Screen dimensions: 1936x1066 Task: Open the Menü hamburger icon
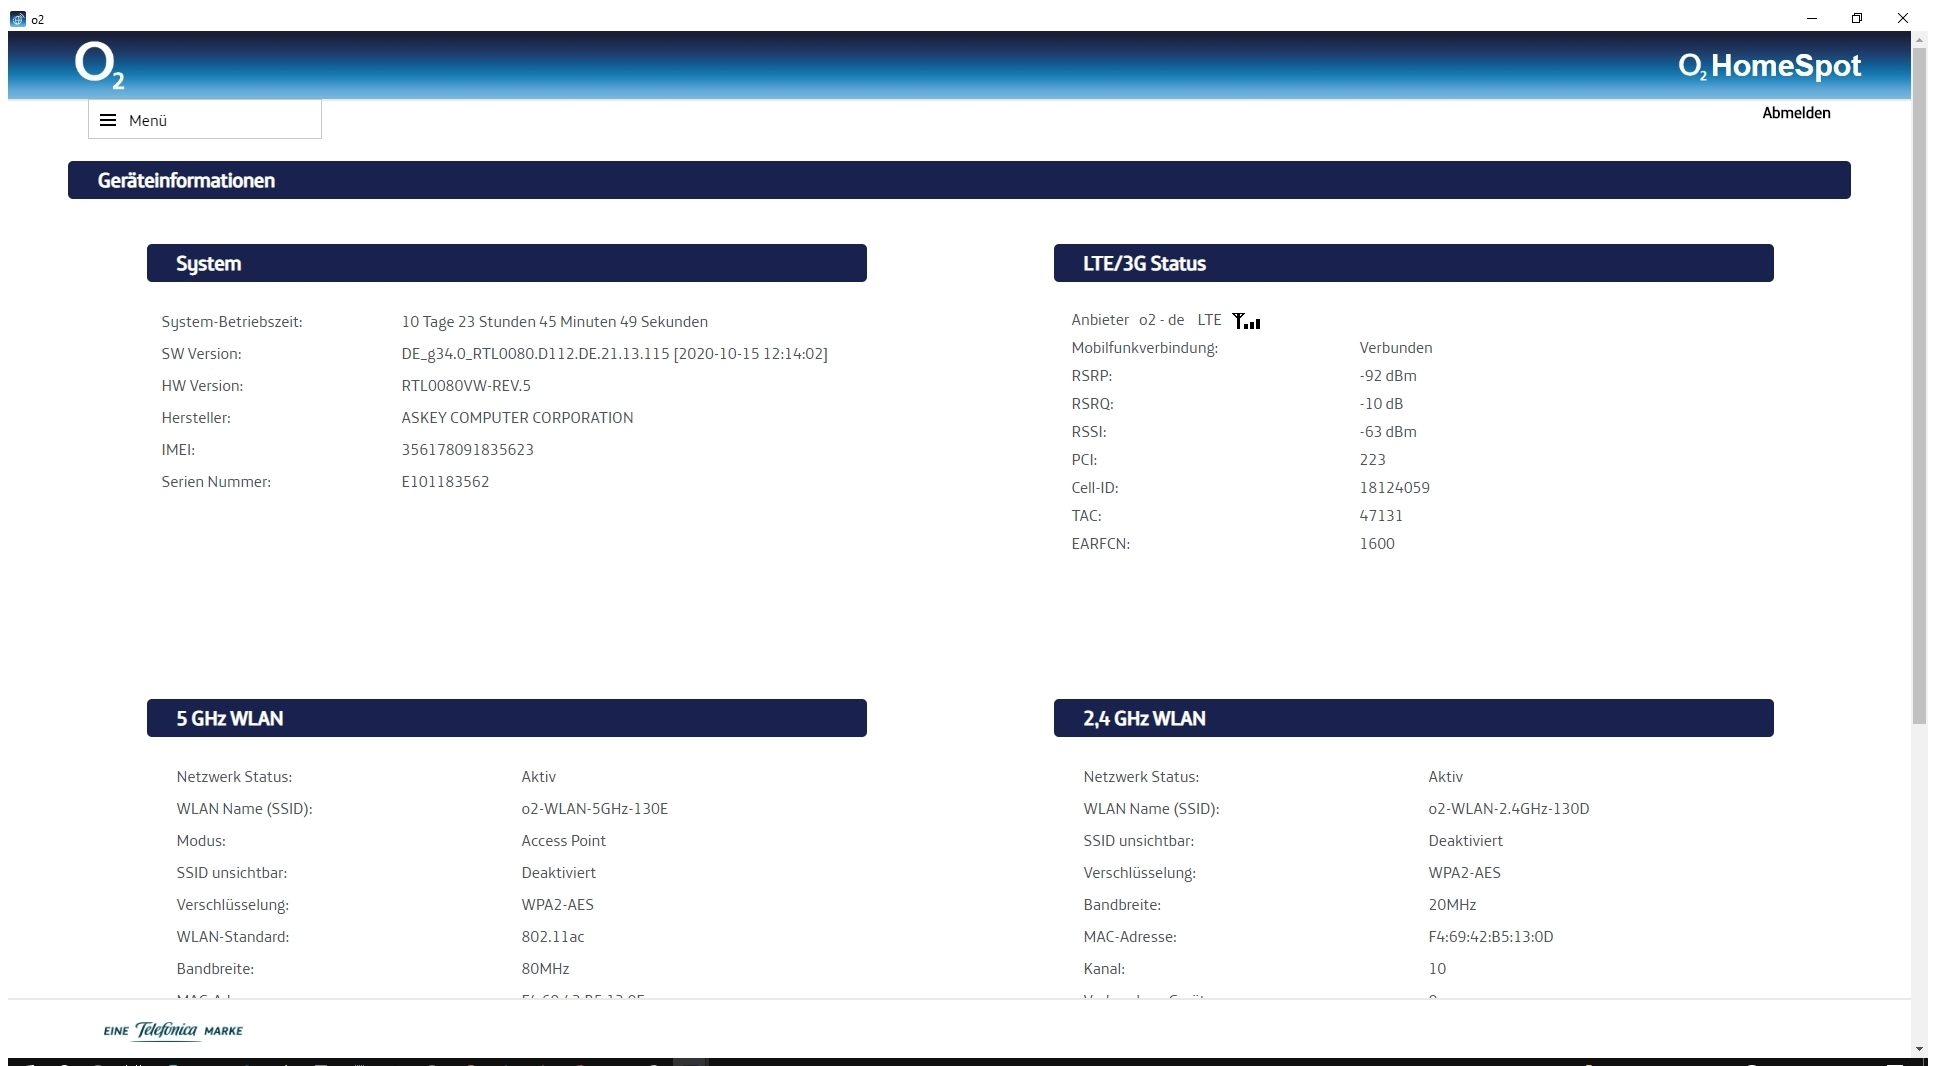coord(108,120)
